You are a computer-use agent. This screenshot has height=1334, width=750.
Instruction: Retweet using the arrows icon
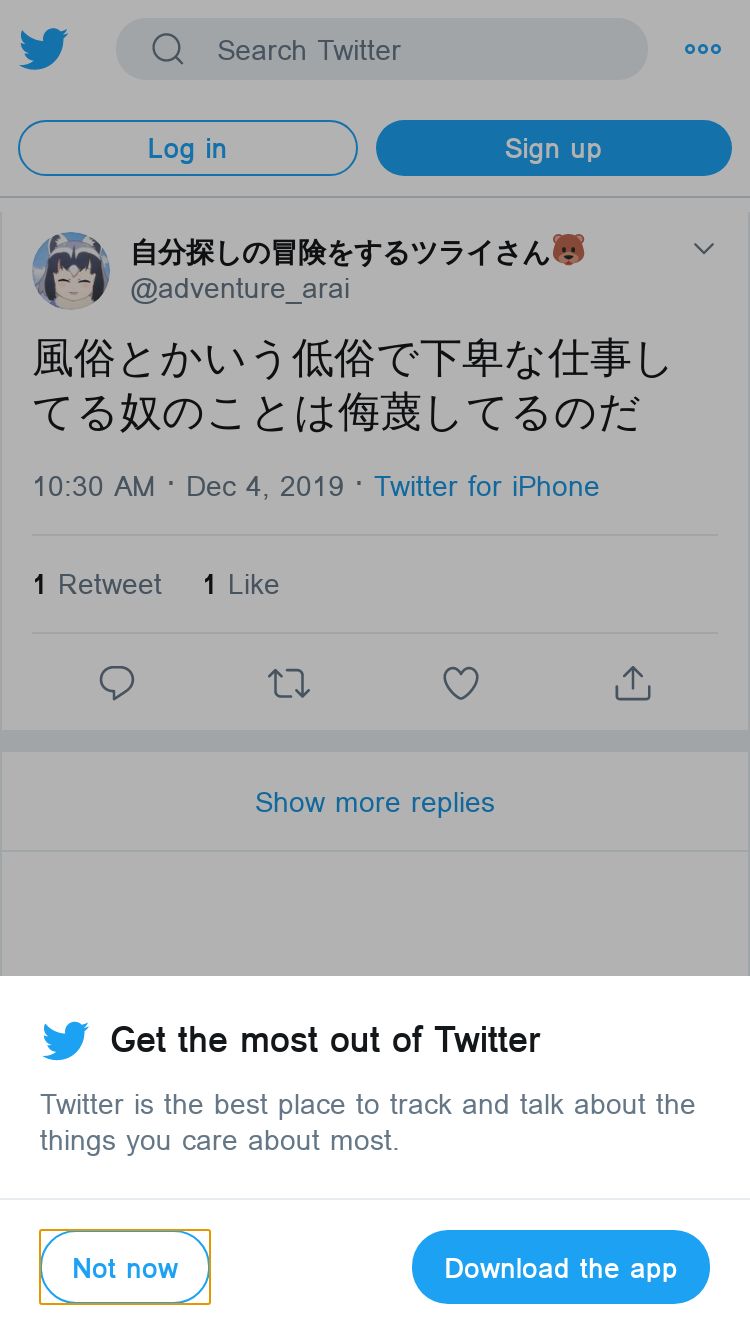click(289, 683)
